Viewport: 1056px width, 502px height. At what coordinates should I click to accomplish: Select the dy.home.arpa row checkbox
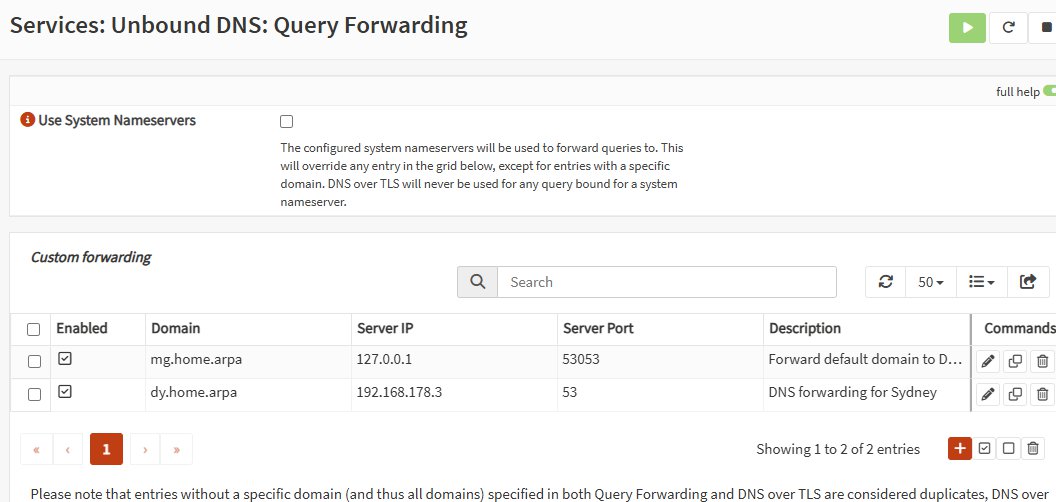coord(34,394)
